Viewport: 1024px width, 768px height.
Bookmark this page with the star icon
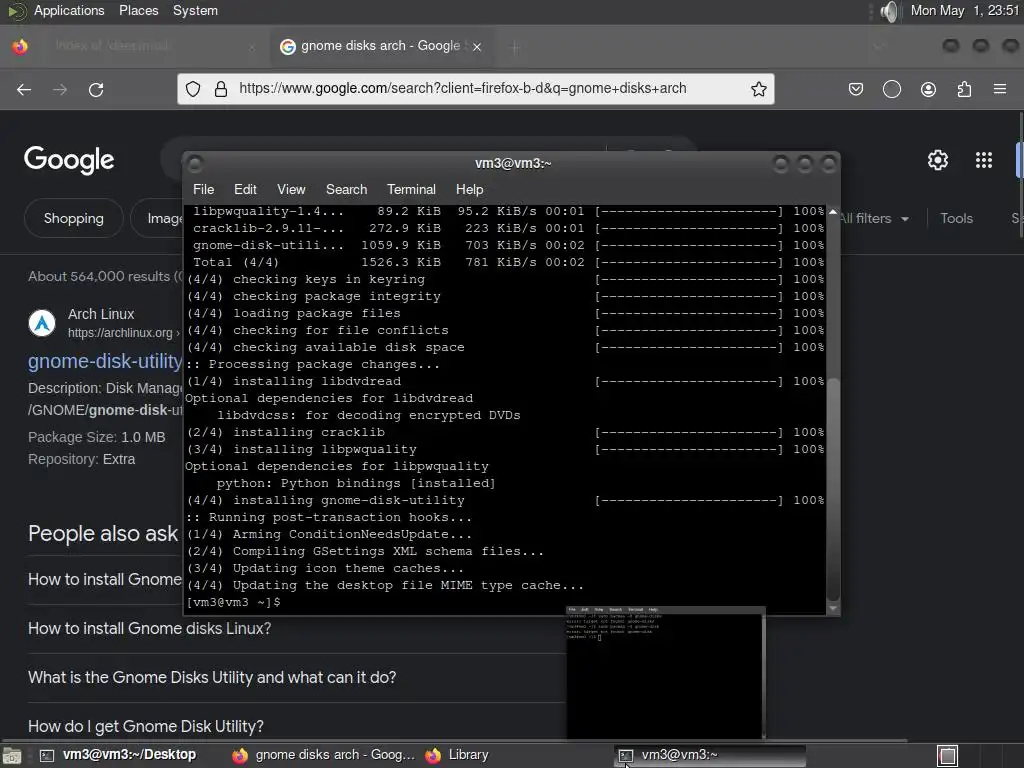[x=758, y=89]
